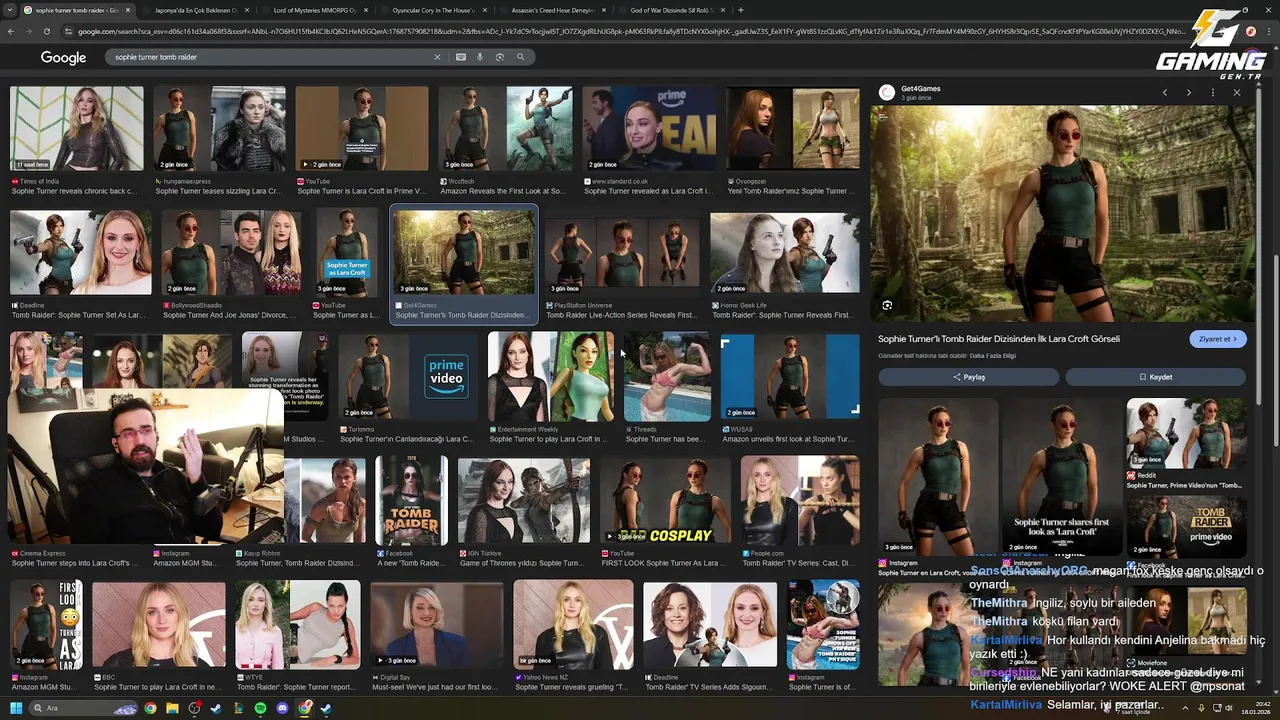Open the Tomb Raider poster Facebook thumbnail
The width and height of the screenshot is (1280, 720).
click(x=411, y=500)
